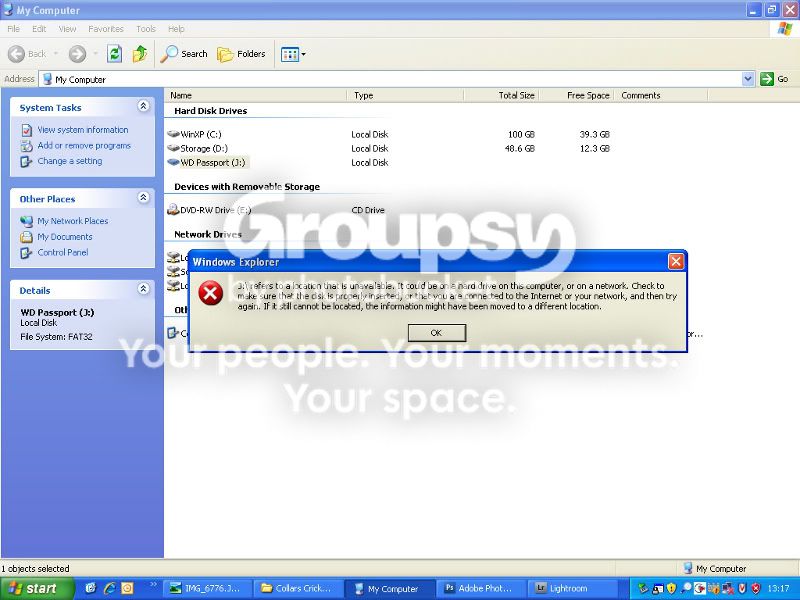Select the WinXP (C:) drive
Viewport: 800px width, 600px height.
tap(201, 134)
